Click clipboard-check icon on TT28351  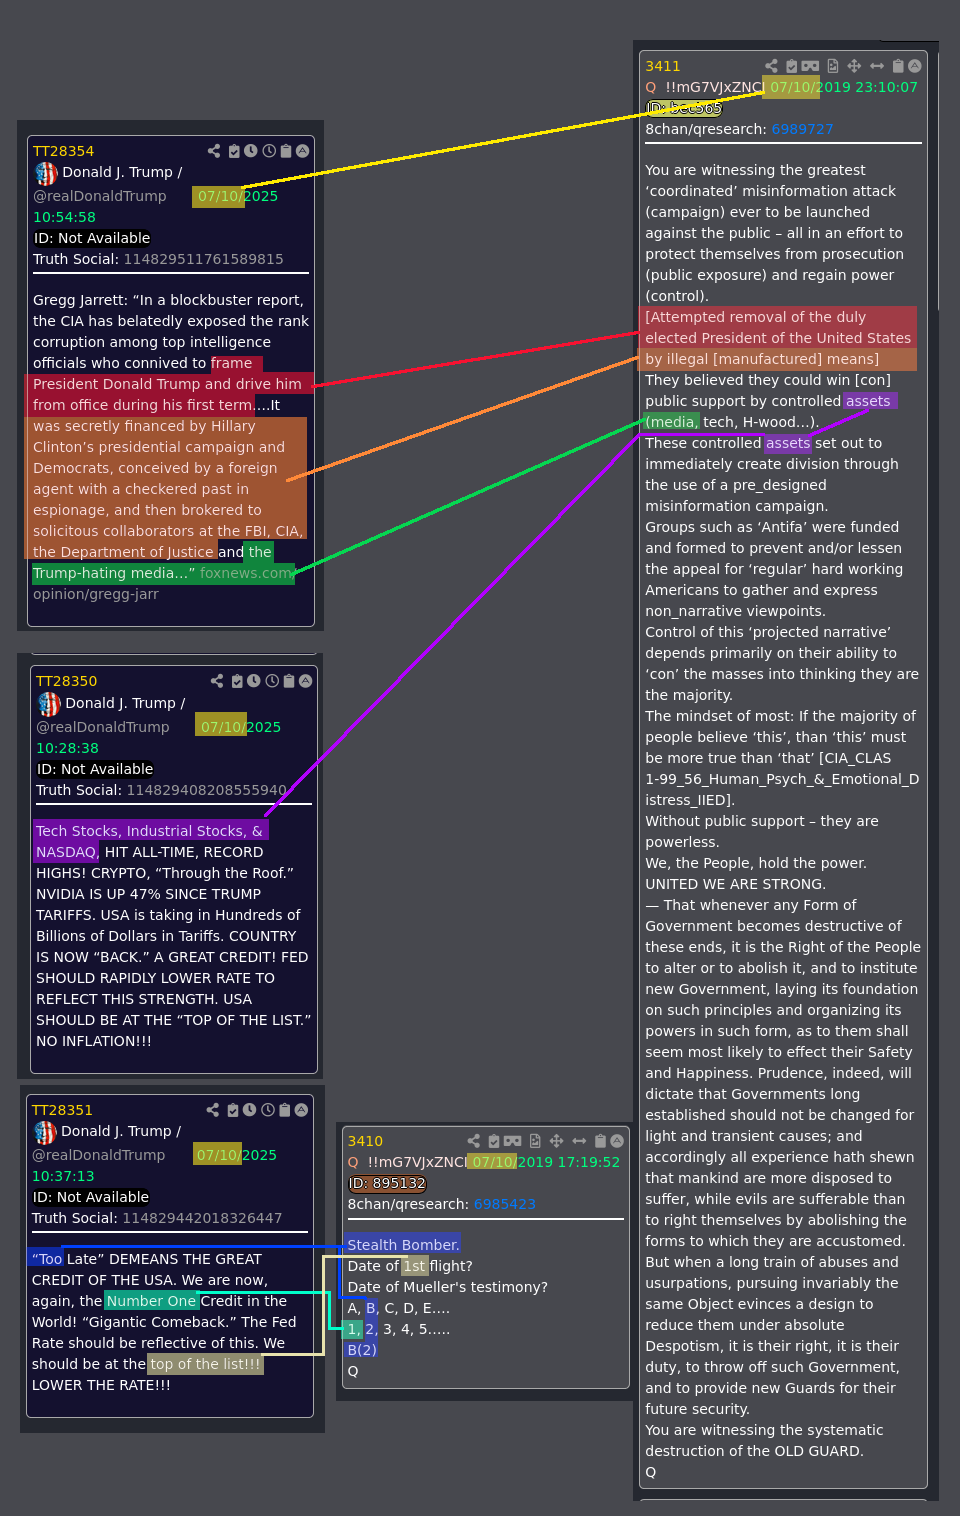pos(233,1110)
